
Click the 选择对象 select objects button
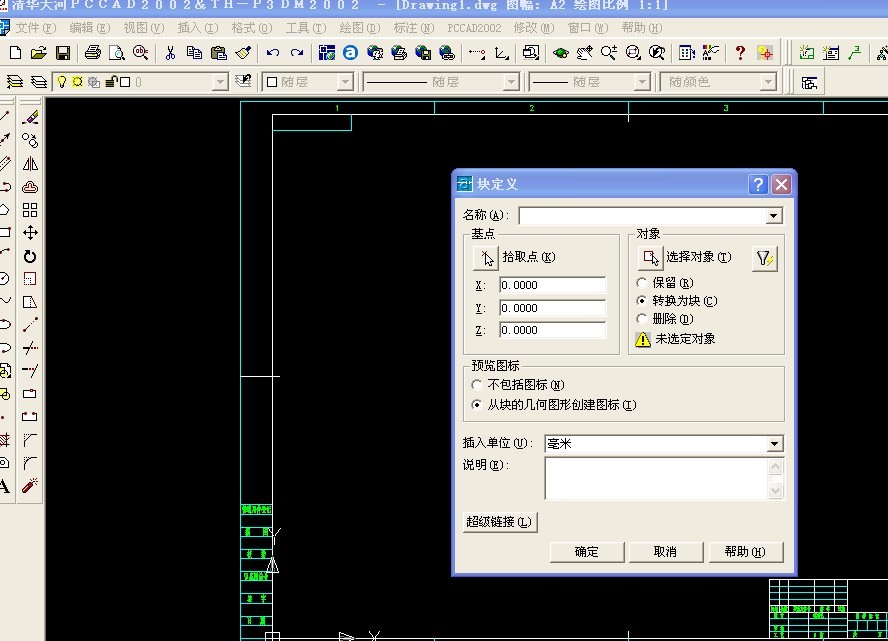tap(650, 258)
